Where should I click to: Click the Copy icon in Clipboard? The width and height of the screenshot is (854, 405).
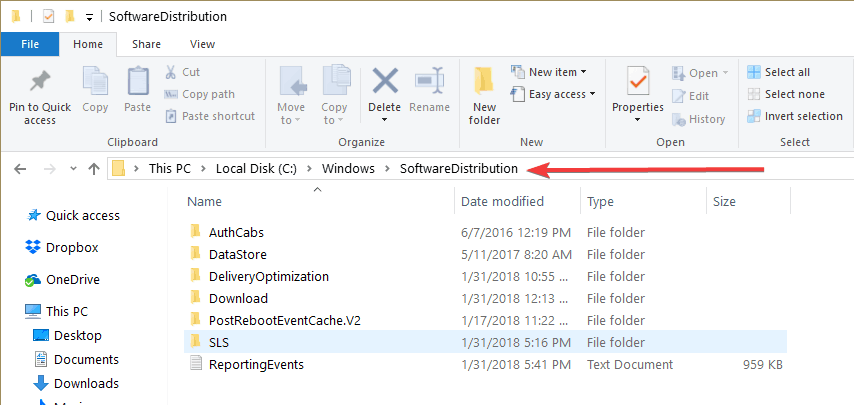(x=95, y=81)
